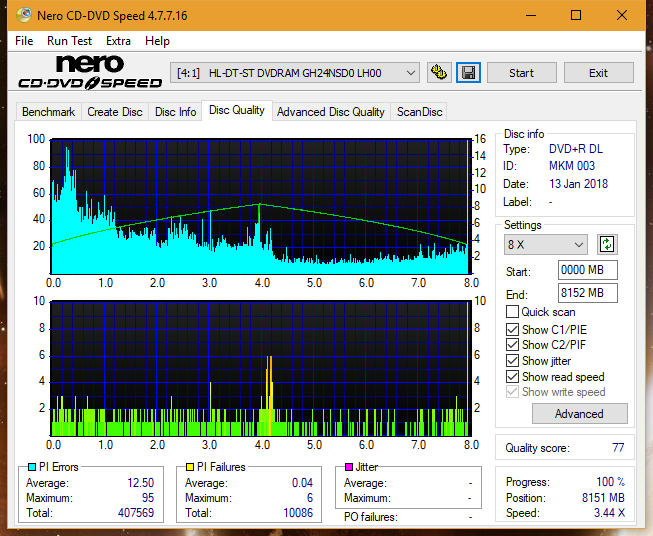Open the 8 X speed dropdown
This screenshot has width=653, height=536.
tap(546, 244)
